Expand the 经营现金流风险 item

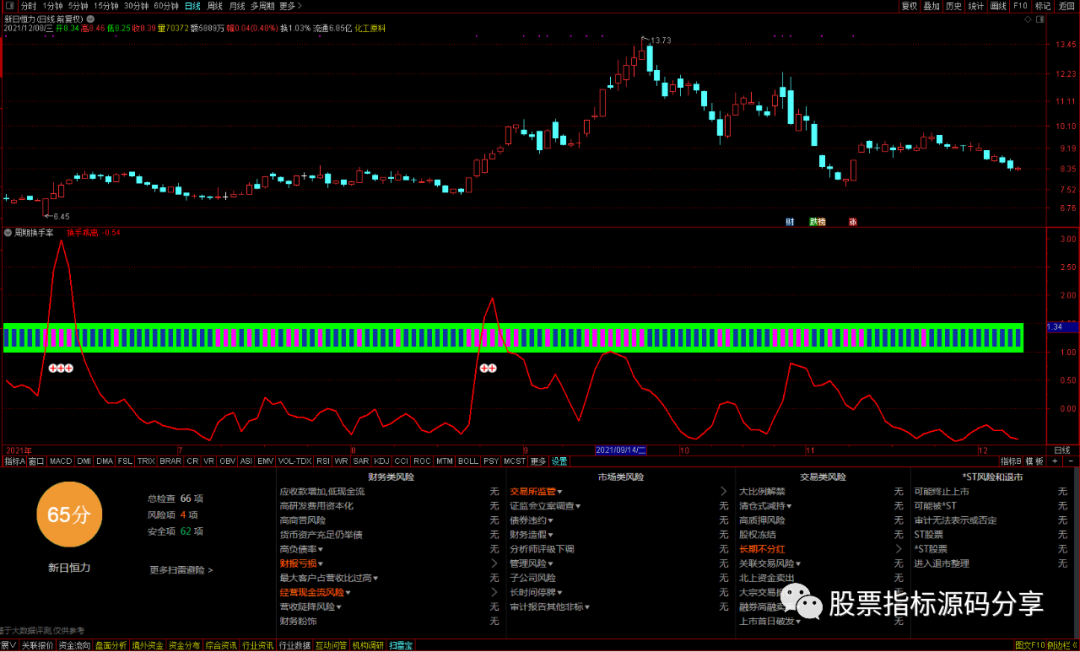(x=315, y=592)
